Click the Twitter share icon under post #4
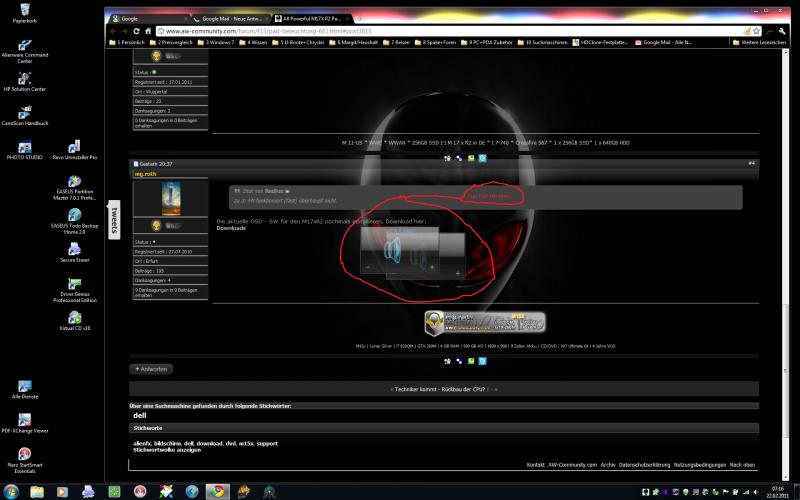The width and height of the screenshot is (800, 500). click(482, 361)
